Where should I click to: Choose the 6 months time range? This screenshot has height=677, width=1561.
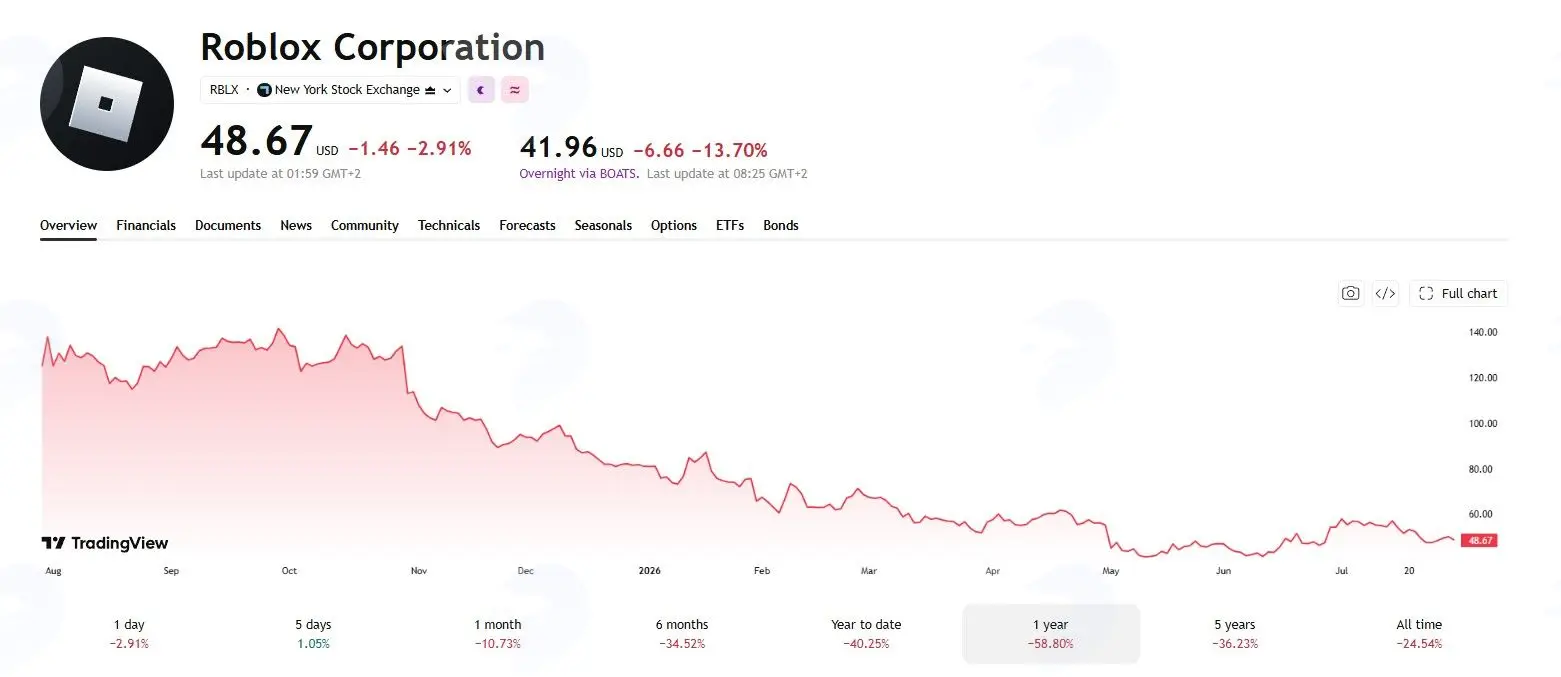(682, 634)
